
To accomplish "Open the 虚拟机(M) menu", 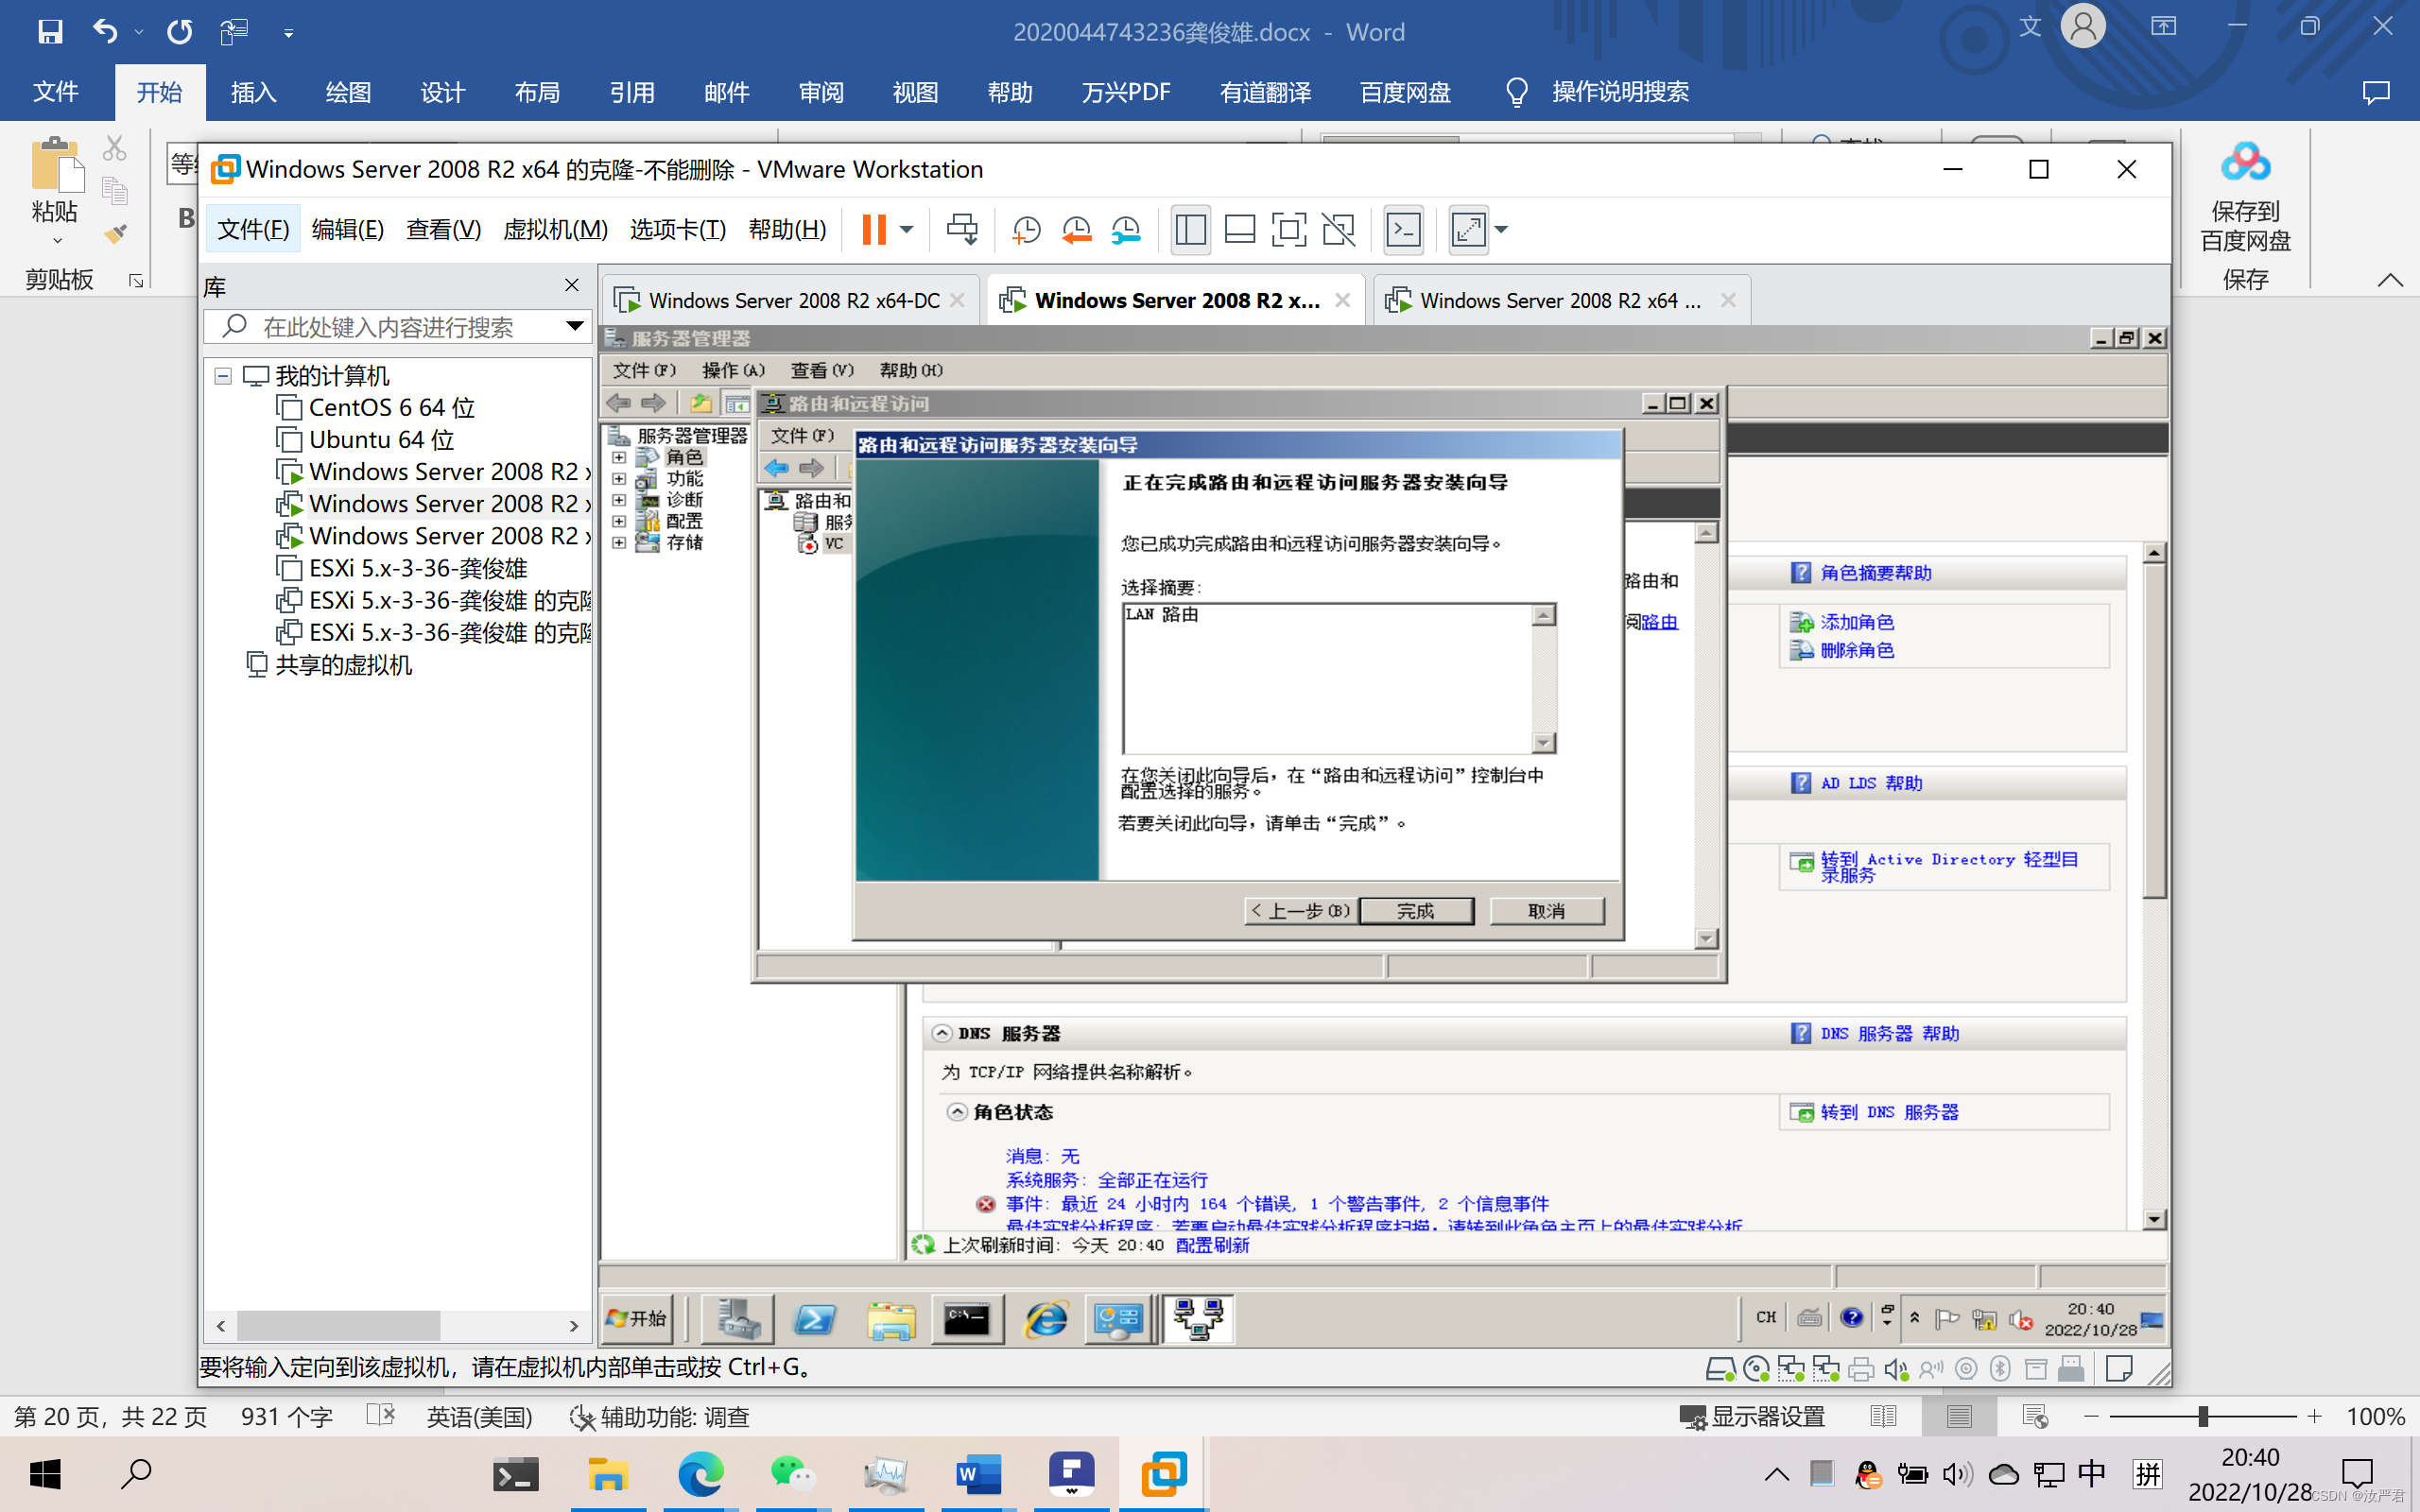I will (x=555, y=230).
